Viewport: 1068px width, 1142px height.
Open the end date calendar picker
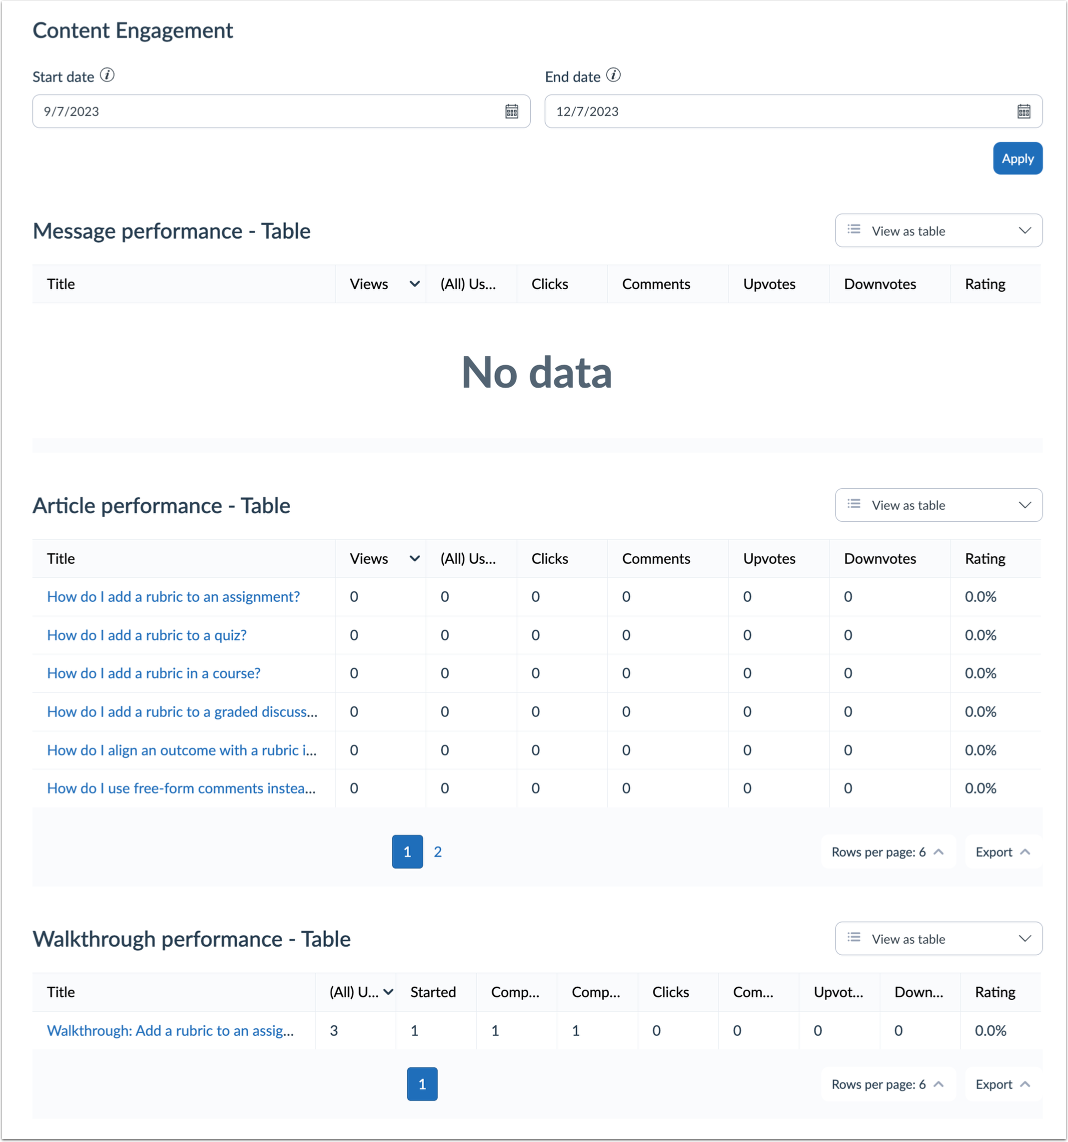click(1023, 111)
